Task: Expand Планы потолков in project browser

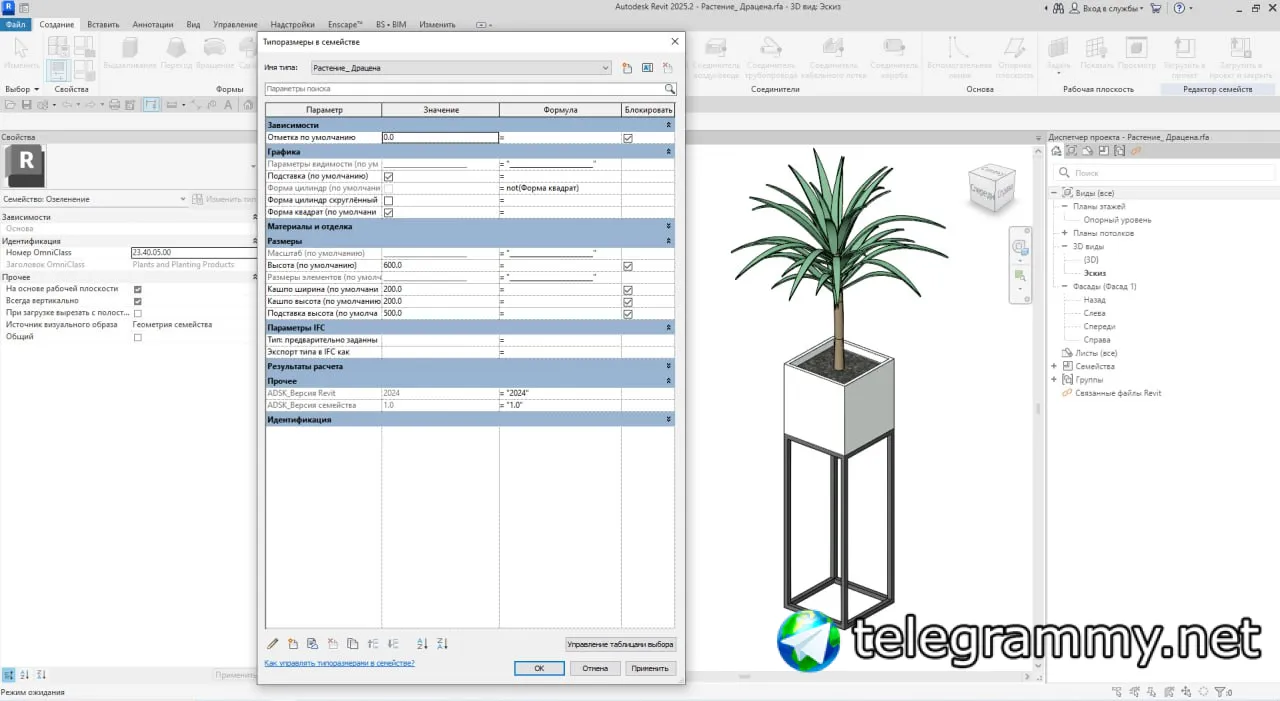Action: coord(1065,233)
